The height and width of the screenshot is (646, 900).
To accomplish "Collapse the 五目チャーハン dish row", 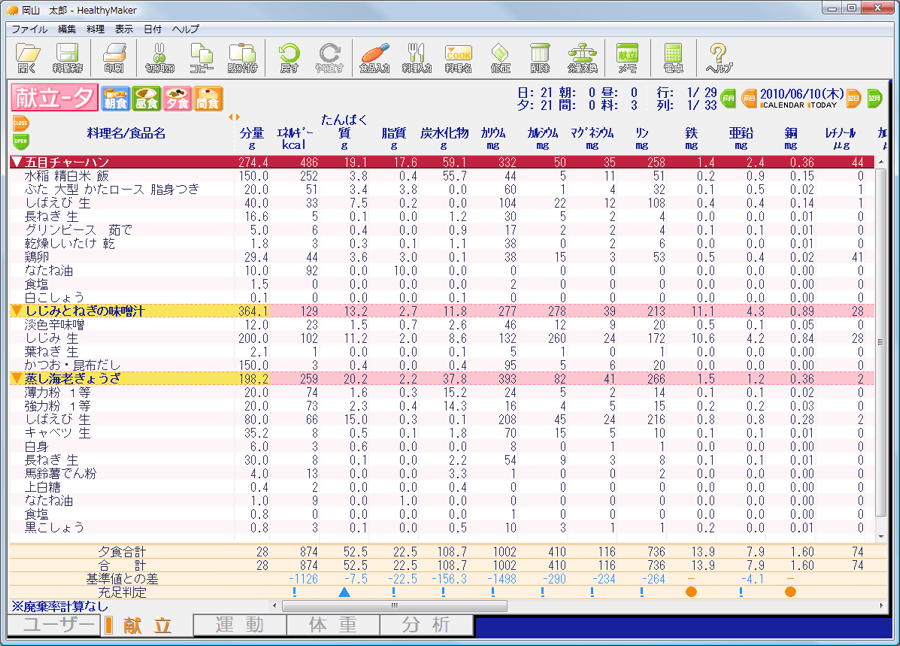I will point(17,163).
